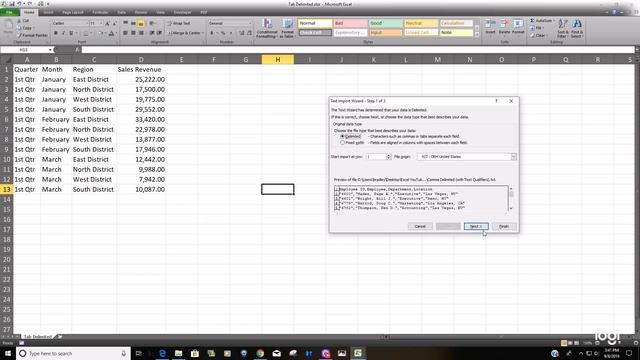The height and width of the screenshot is (360, 640).
Task: Open the font size dropdown
Action: pyautogui.click(x=101, y=23)
